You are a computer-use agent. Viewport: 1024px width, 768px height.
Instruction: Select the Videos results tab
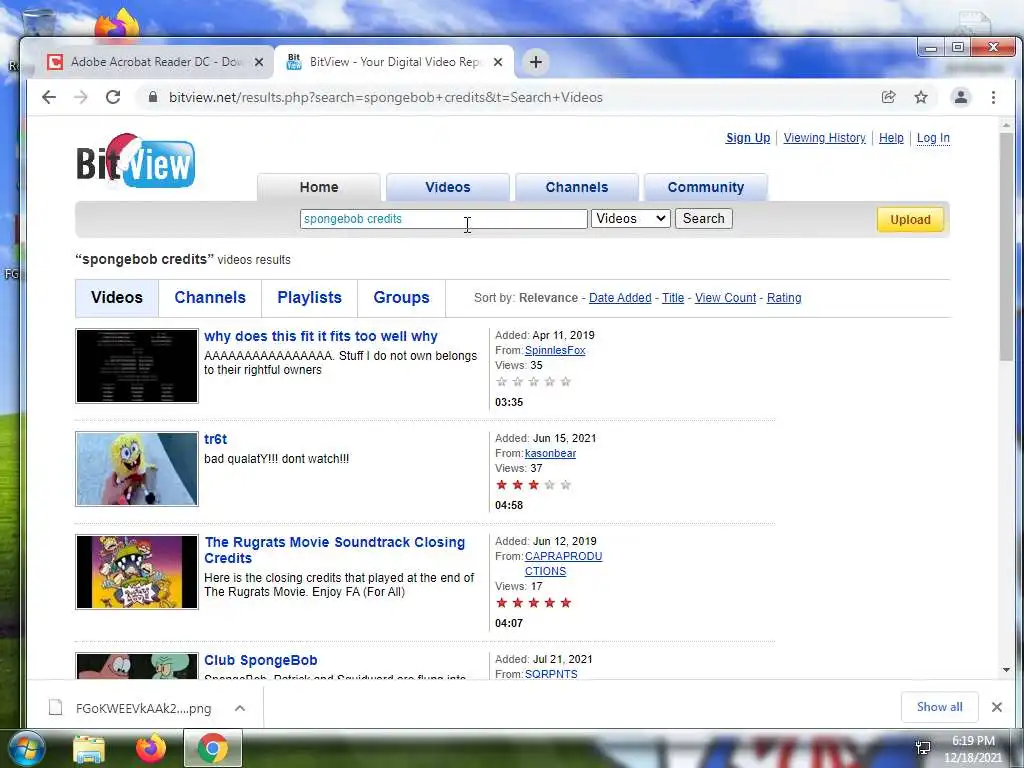pos(117,298)
